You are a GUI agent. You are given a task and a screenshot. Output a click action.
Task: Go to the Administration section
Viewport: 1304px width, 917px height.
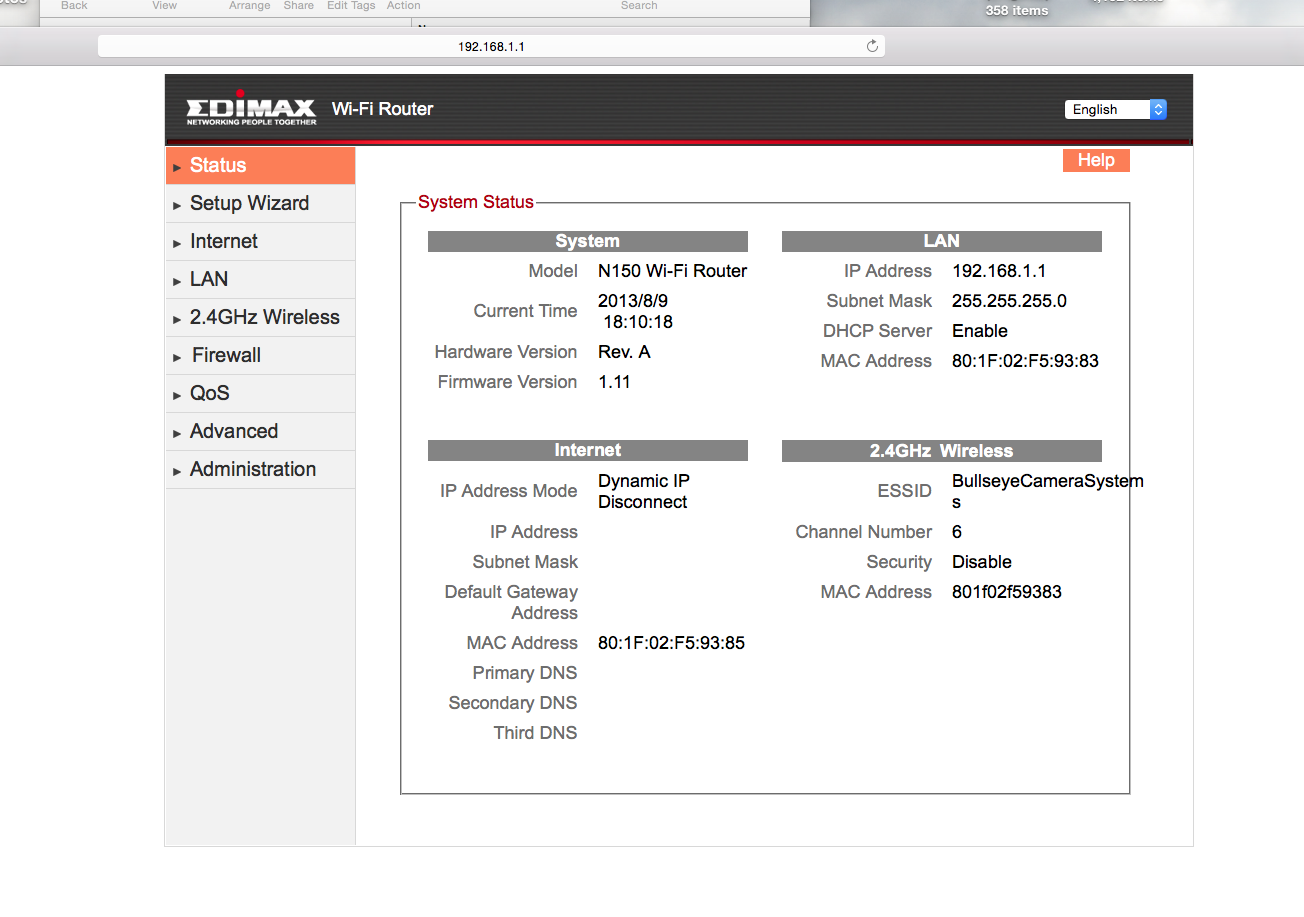260,470
